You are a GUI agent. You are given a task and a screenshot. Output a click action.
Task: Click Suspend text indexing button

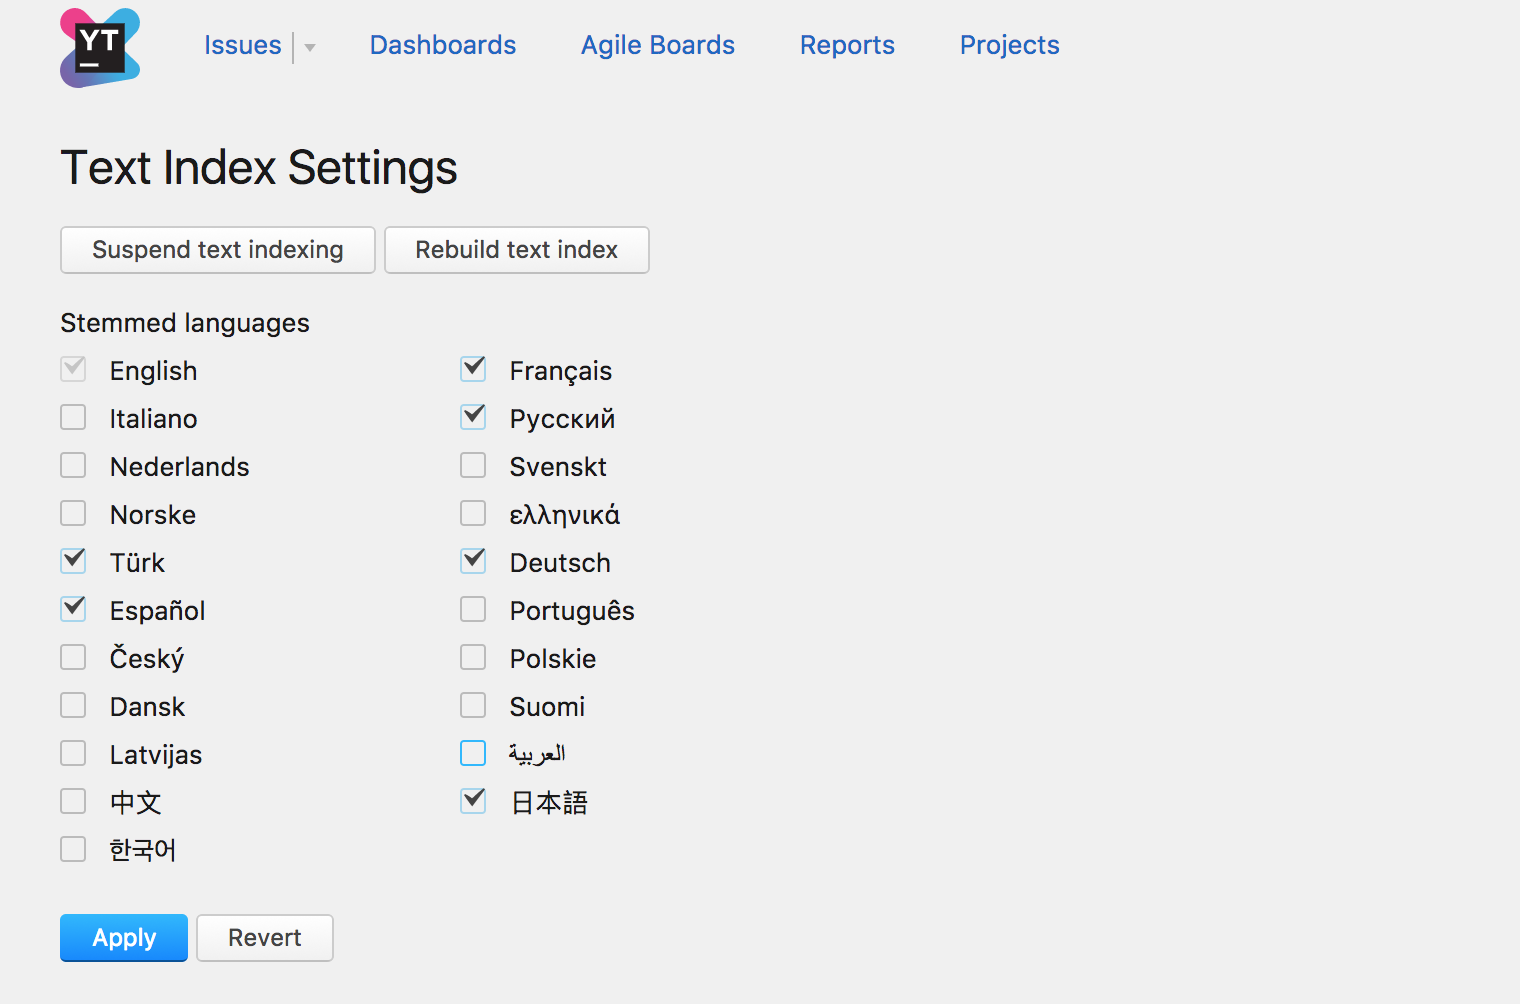(218, 250)
